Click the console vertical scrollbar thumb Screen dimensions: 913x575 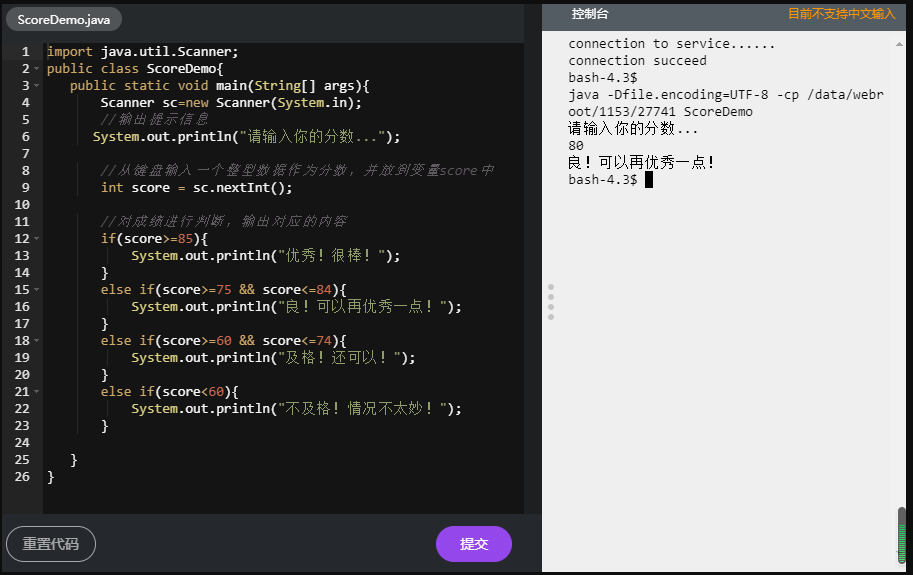coord(901,535)
